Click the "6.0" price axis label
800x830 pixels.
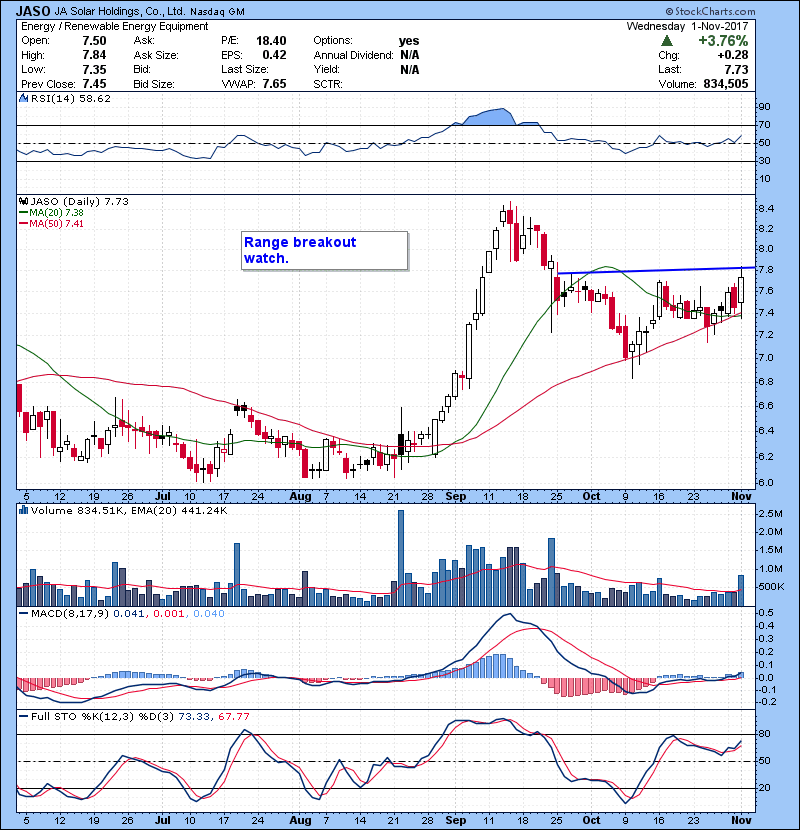[x=766, y=483]
